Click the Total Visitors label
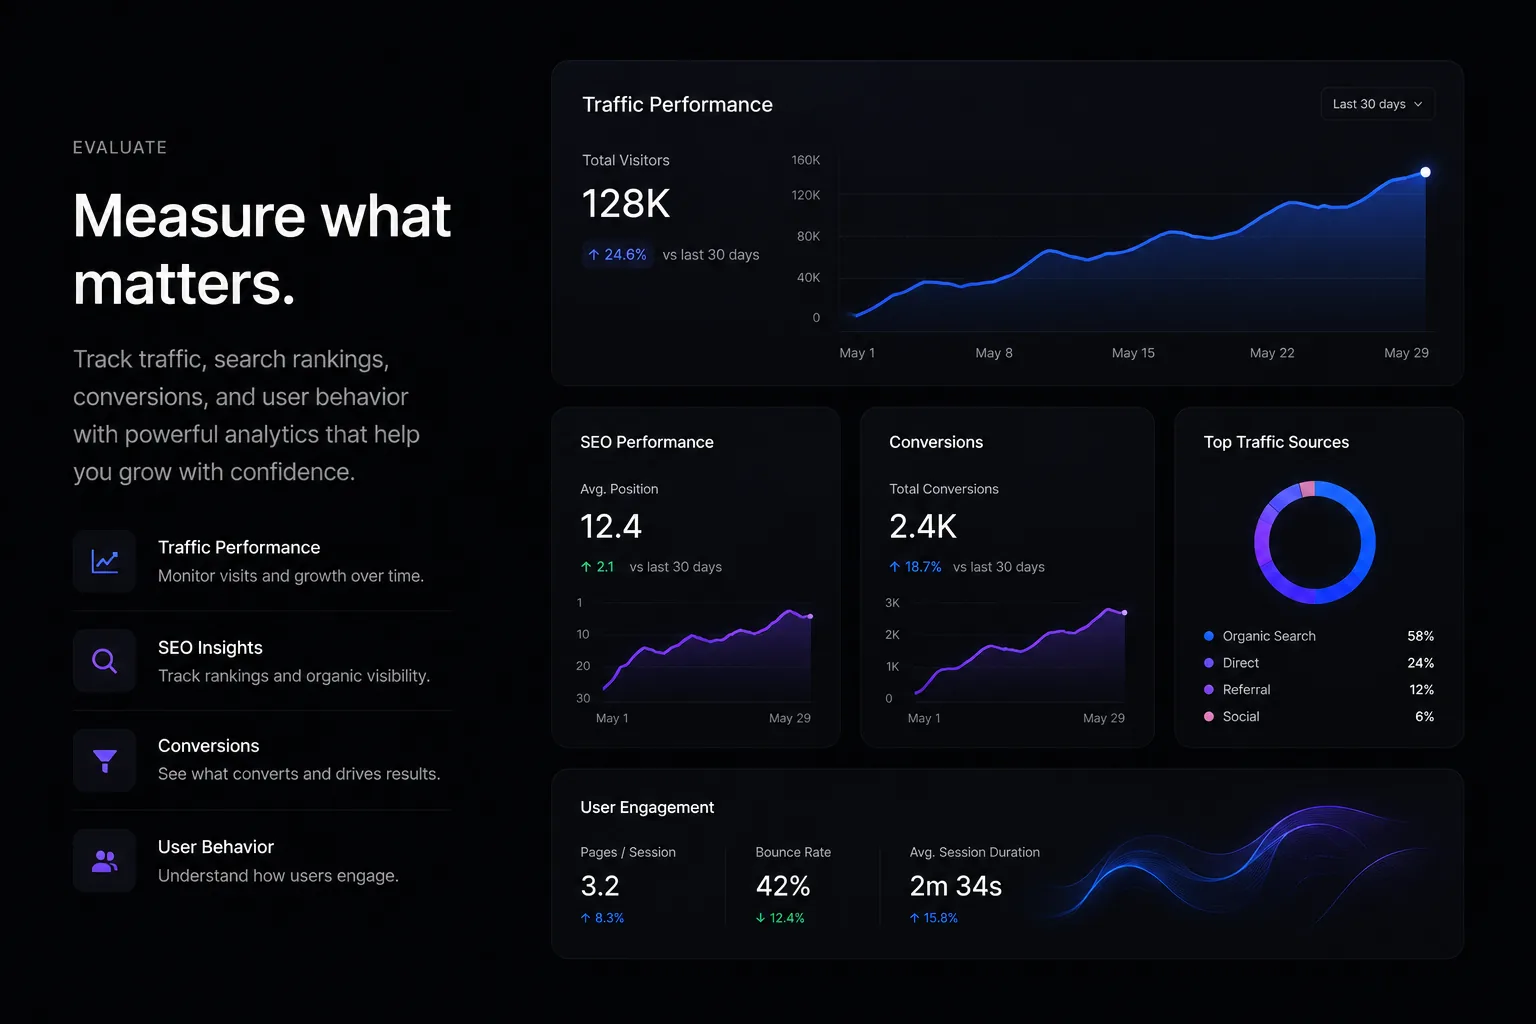The width and height of the screenshot is (1536, 1024). (626, 160)
